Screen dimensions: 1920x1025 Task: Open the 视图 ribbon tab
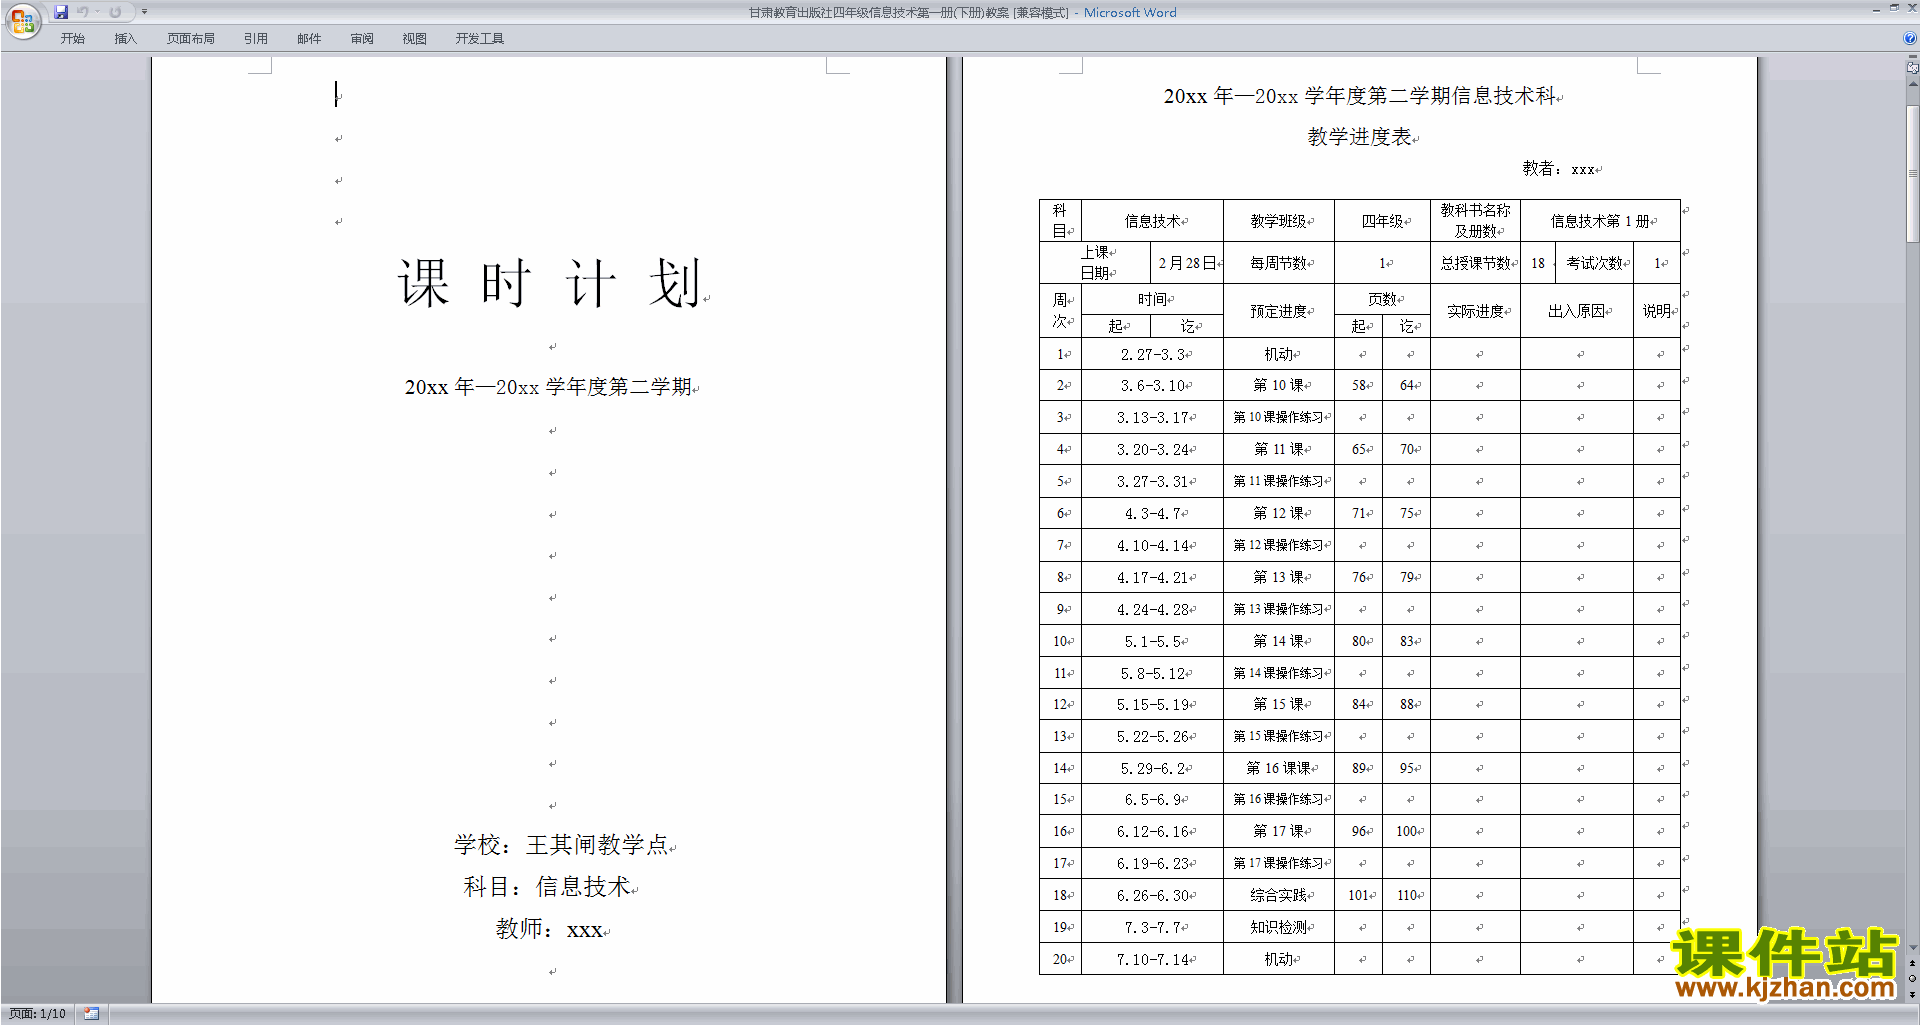click(x=415, y=39)
